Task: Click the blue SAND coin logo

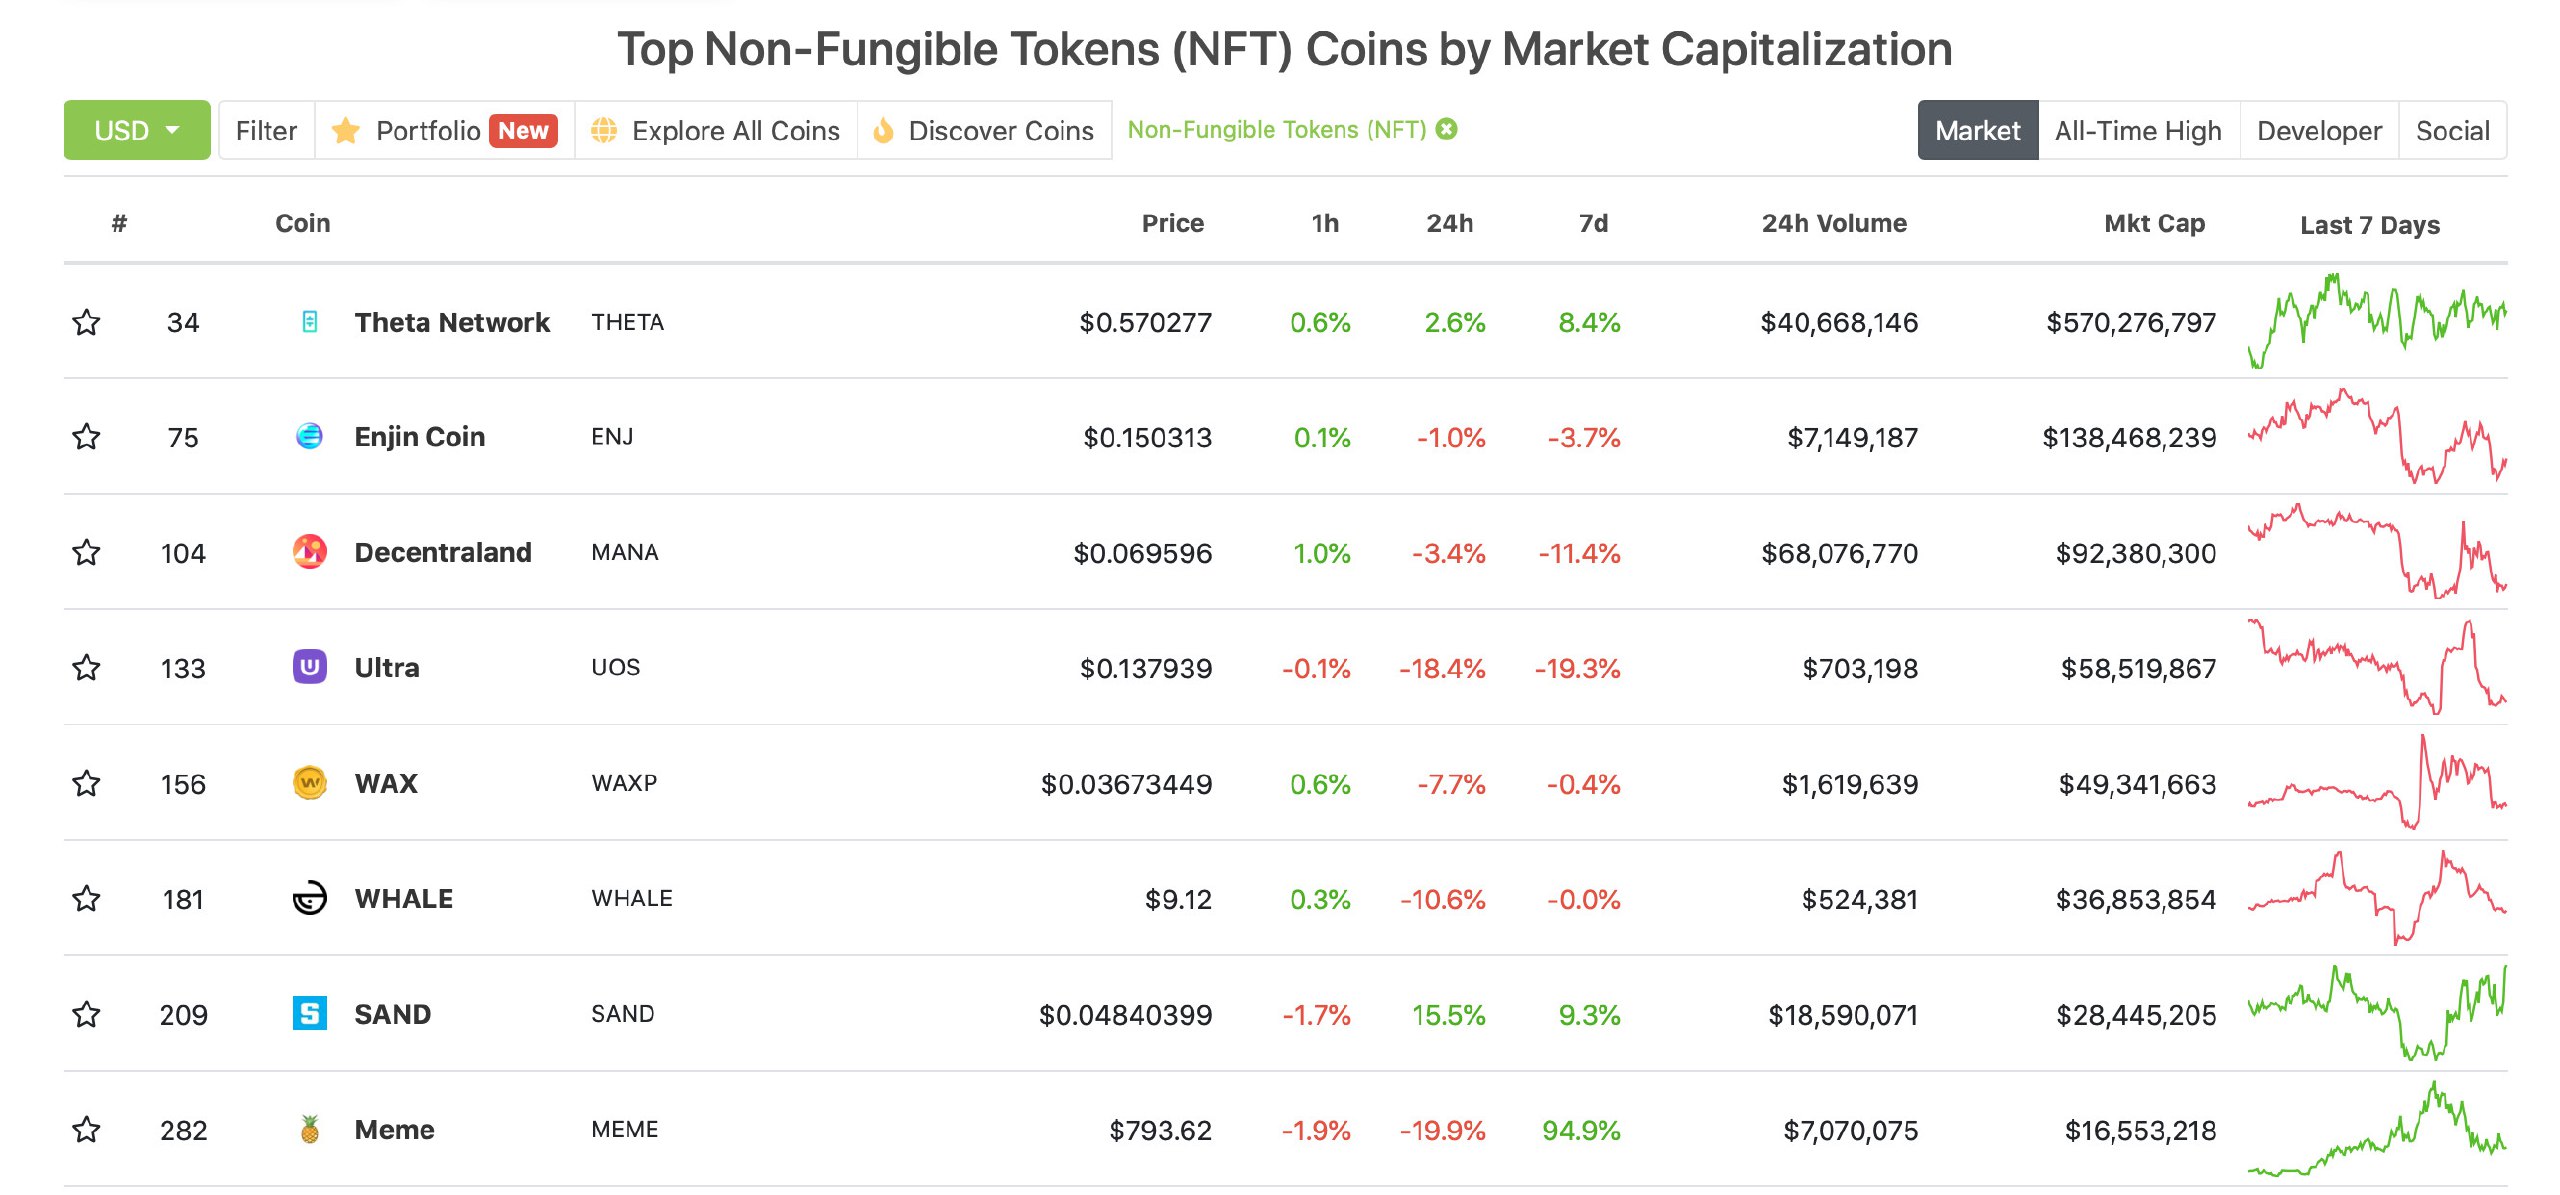Action: 310,1014
